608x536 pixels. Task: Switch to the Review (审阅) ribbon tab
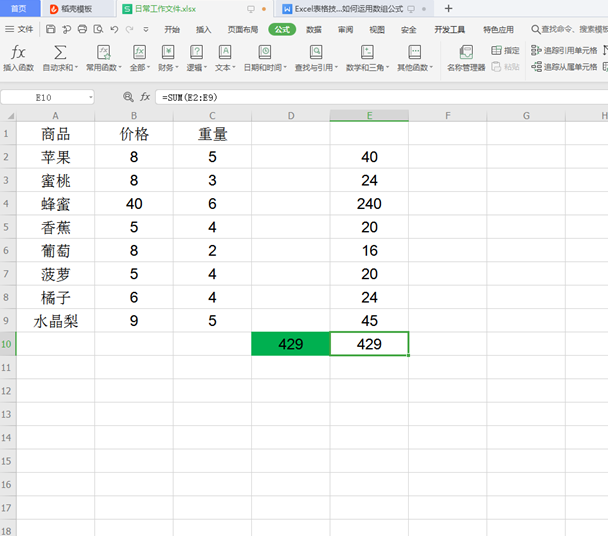point(345,29)
